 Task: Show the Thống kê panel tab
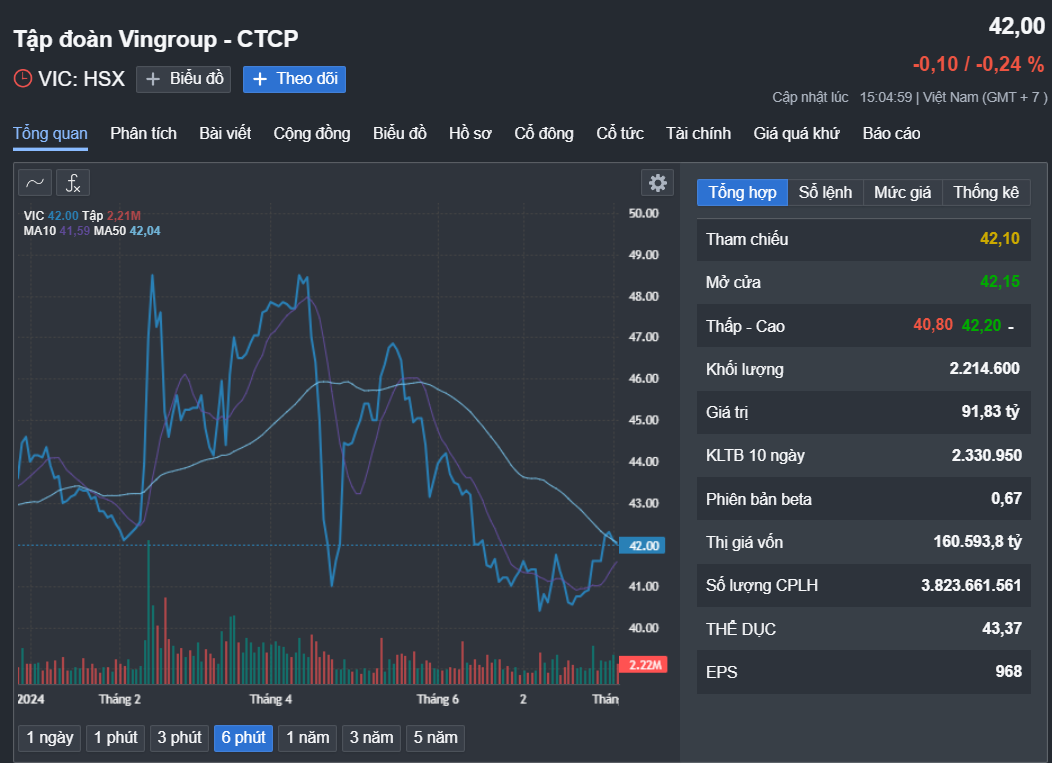[x=986, y=192]
